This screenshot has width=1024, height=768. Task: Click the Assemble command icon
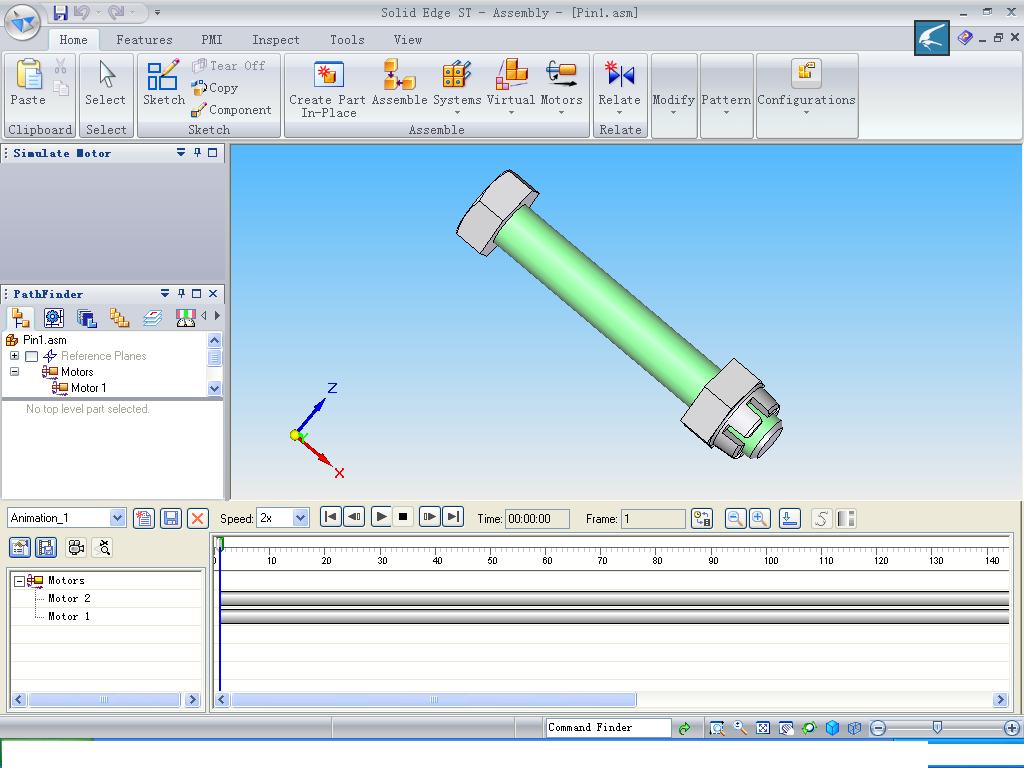(x=399, y=83)
